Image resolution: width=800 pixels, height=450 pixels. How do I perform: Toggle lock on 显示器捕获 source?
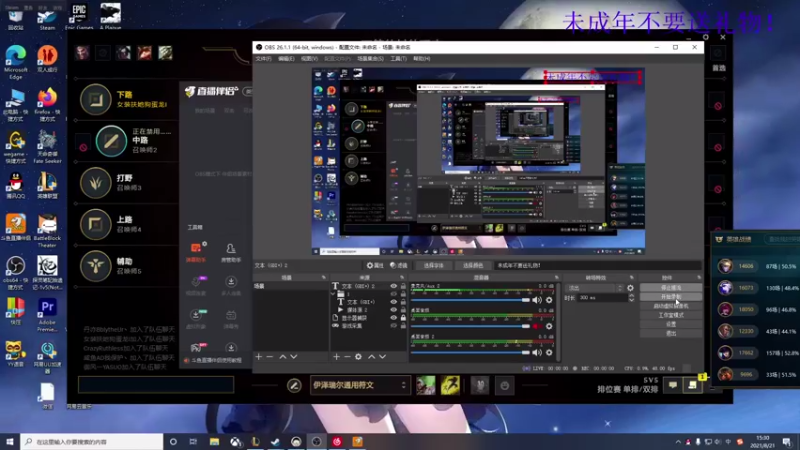point(403,317)
